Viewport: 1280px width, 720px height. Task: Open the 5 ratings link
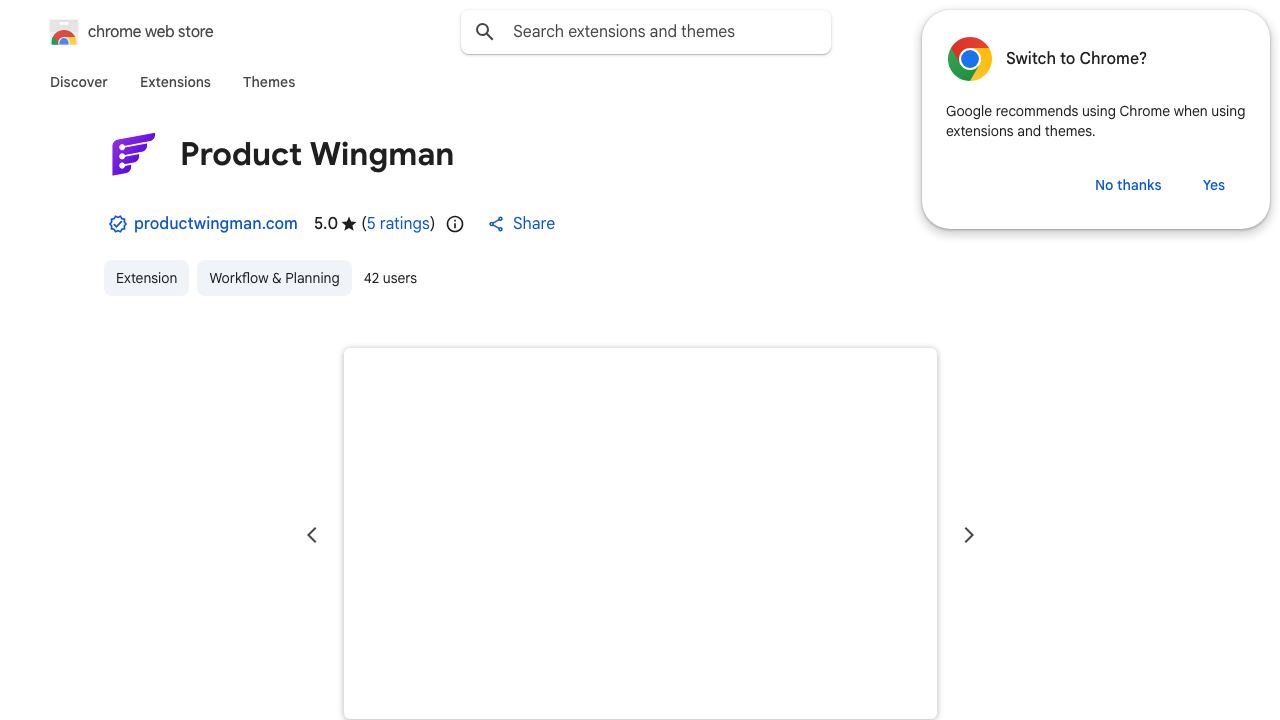[x=398, y=224]
